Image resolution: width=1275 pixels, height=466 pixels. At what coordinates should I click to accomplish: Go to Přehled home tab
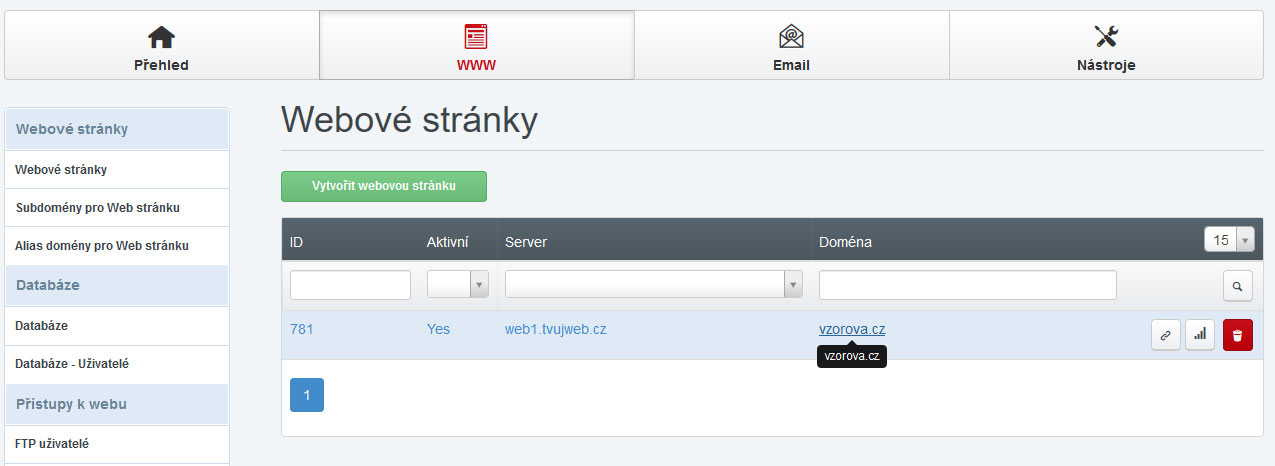pyautogui.click(x=161, y=46)
